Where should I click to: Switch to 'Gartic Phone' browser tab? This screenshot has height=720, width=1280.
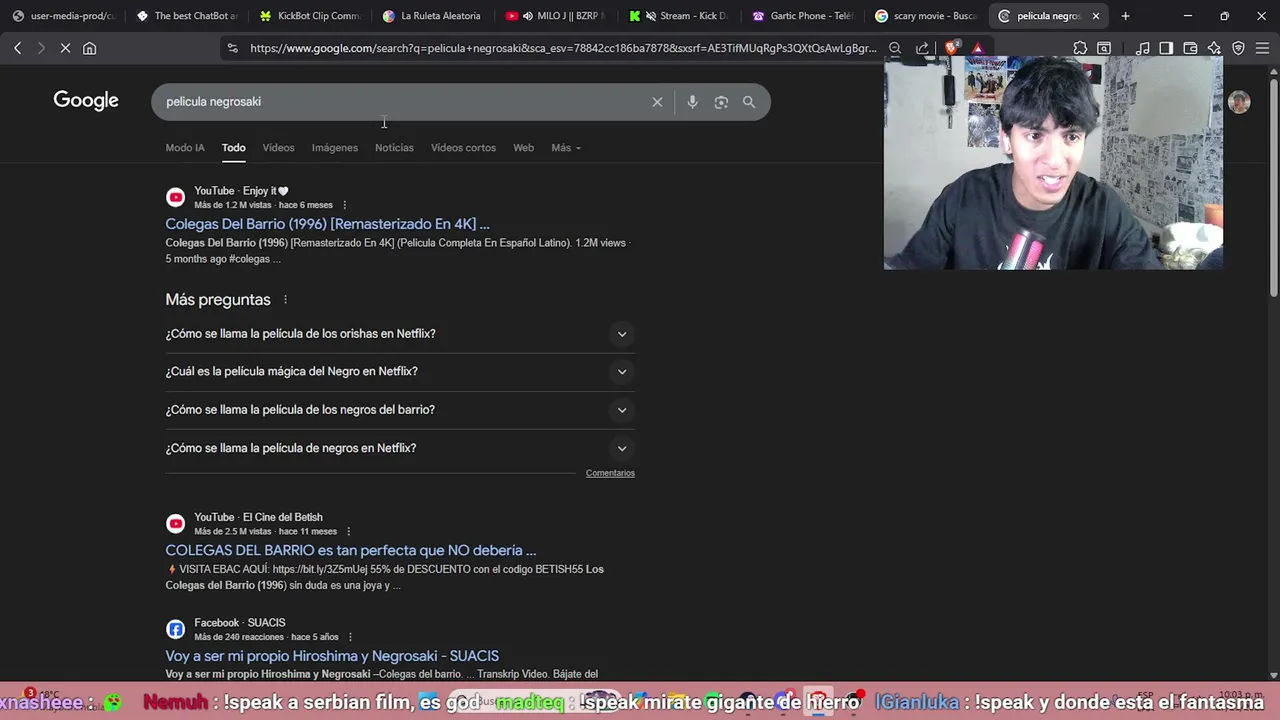(x=804, y=16)
